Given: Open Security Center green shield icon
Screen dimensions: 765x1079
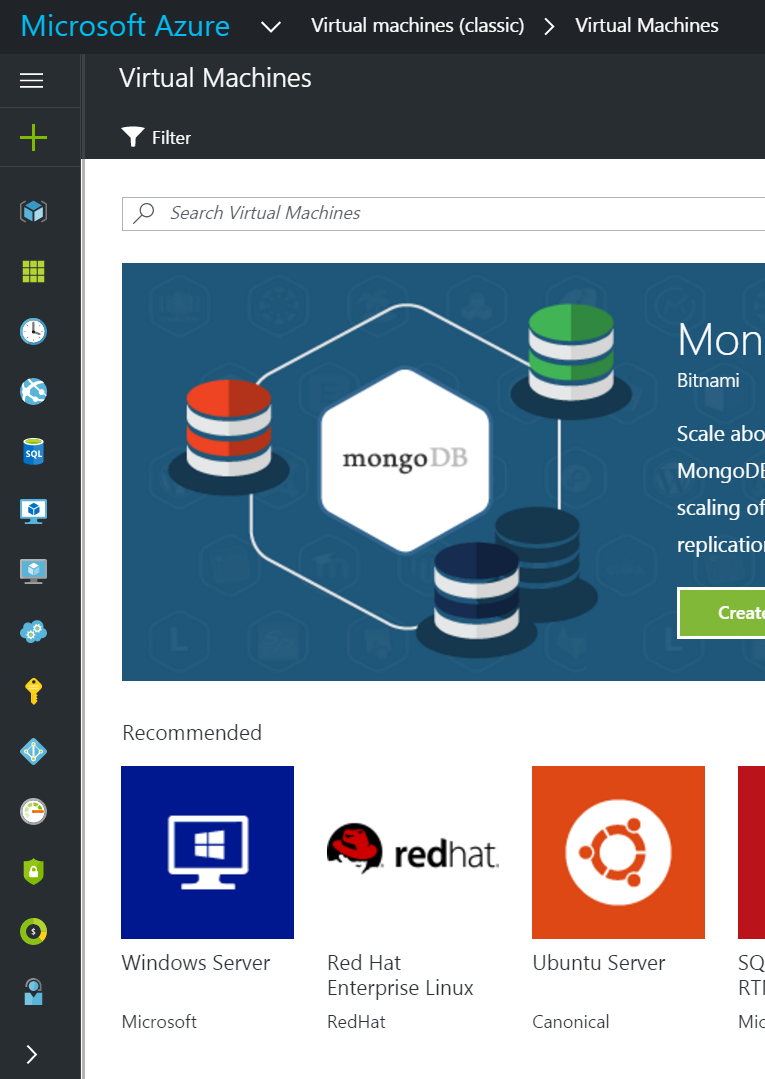Looking at the screenshot, I should tap(33, 871).
